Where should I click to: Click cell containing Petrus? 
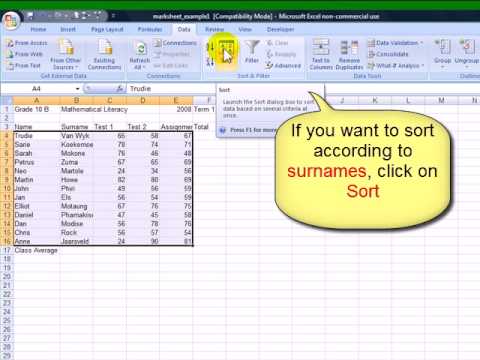point(36,162)
